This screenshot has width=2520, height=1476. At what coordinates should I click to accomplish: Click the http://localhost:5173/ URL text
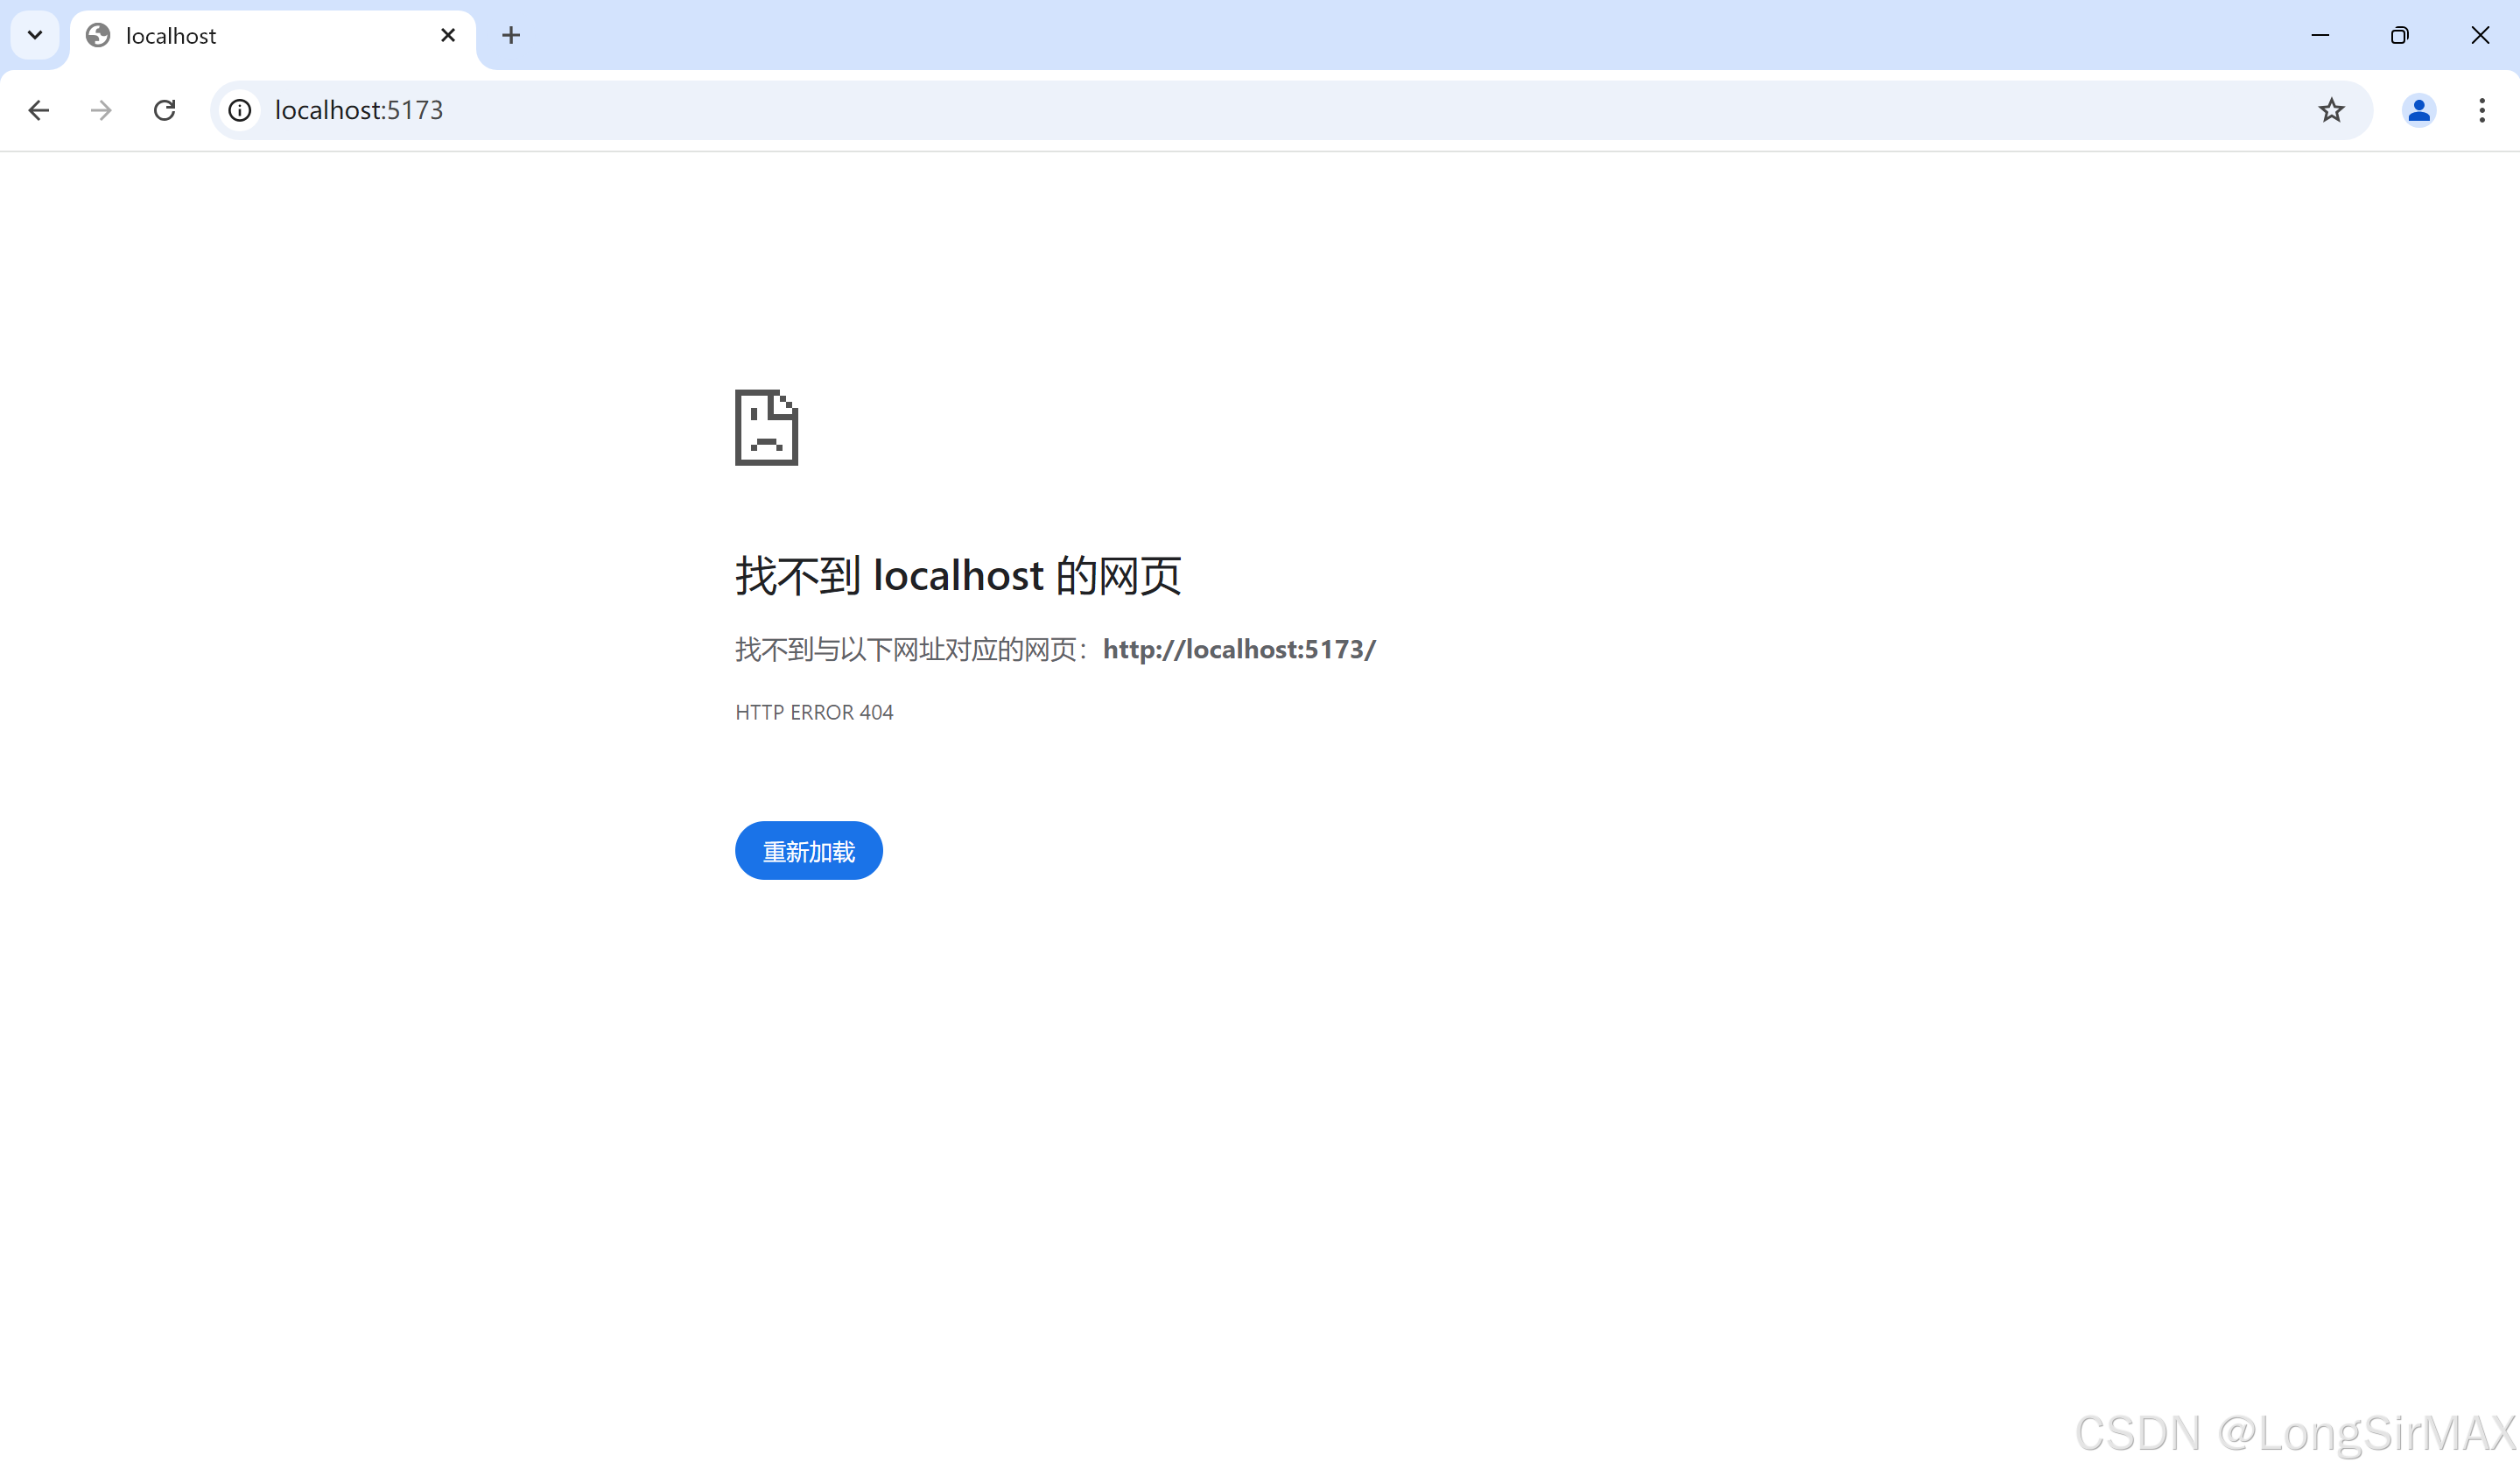coord(1238,650)
